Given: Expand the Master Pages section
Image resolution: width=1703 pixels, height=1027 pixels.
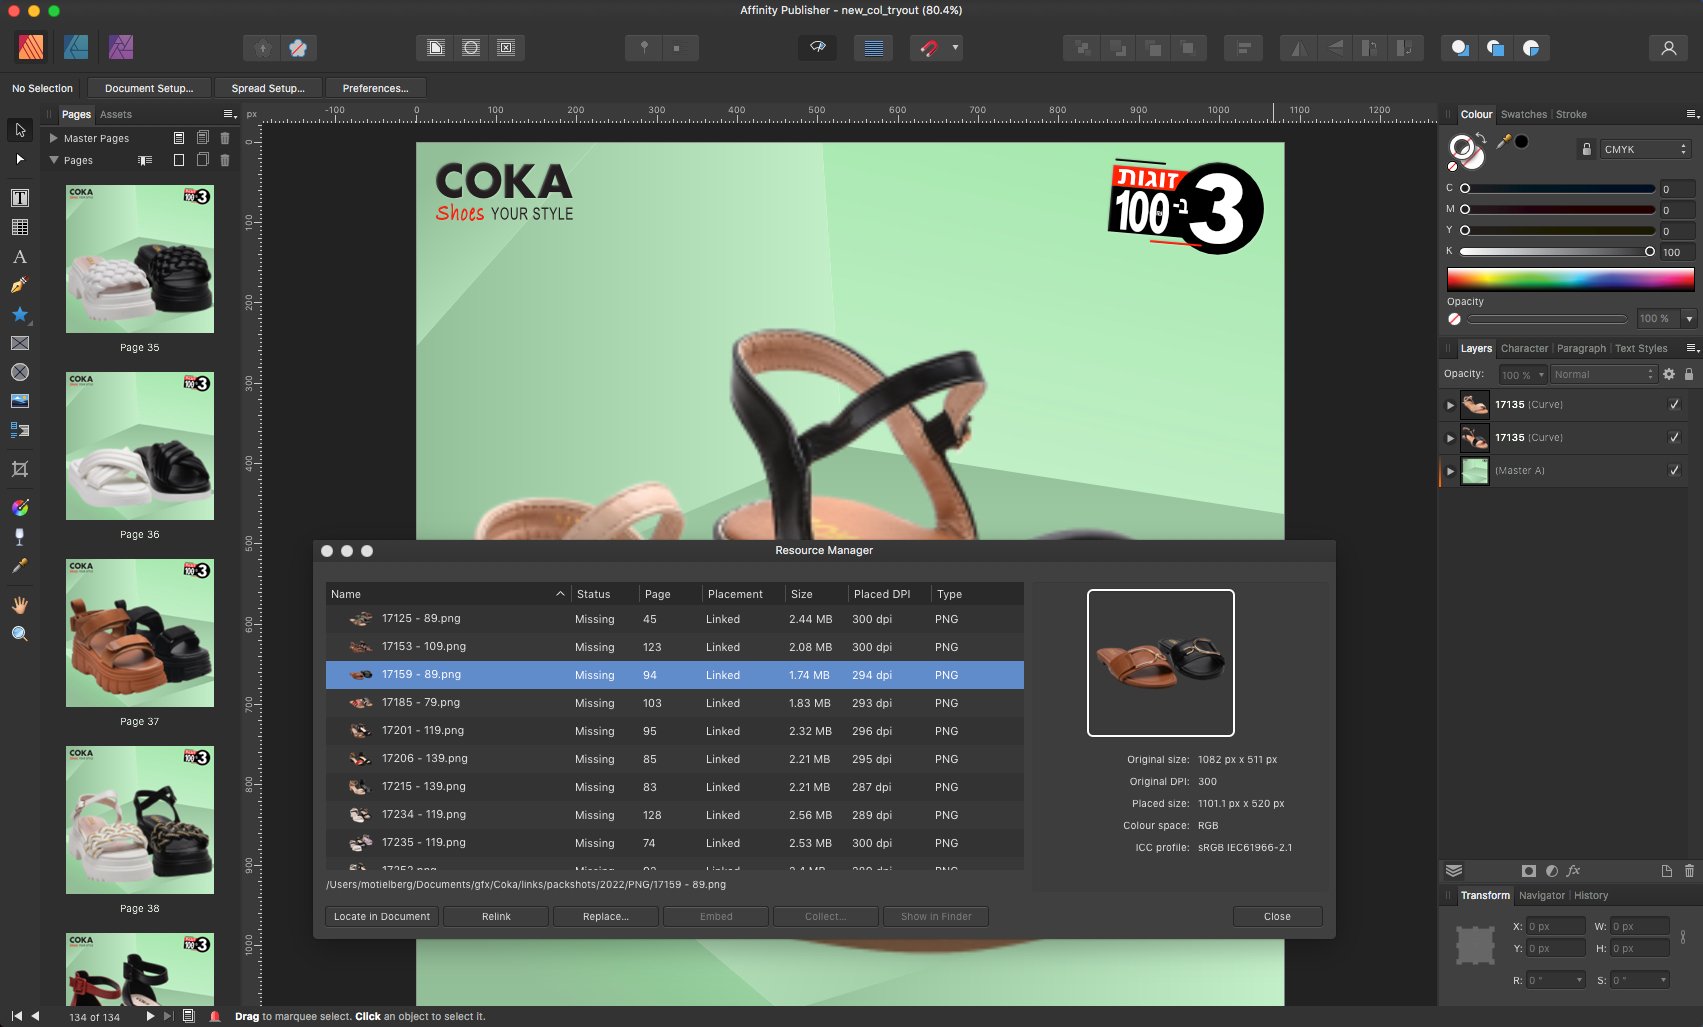Looking at the screenshot, I should (x=54, y=138).
